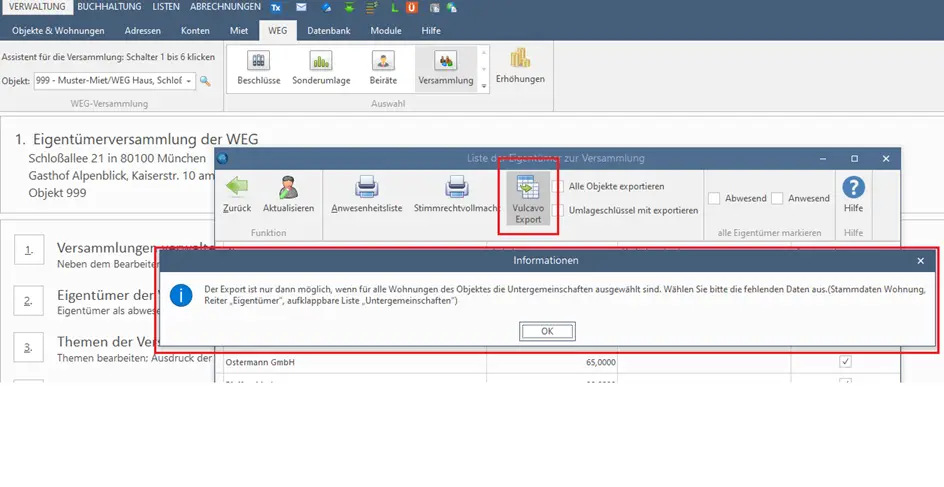Screen dimensions: 944x487
Task: Minimize the owner list window
Action: [823, 158]
